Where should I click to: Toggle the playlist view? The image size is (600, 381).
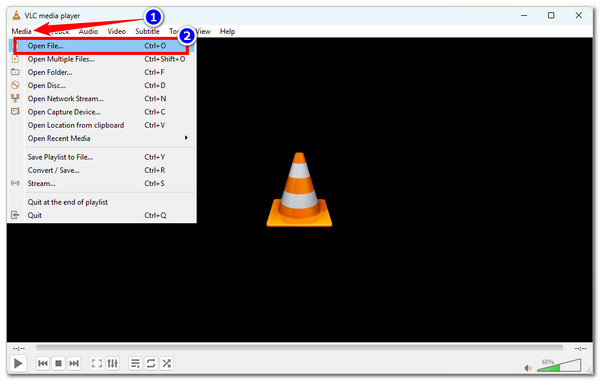[135, 363]
